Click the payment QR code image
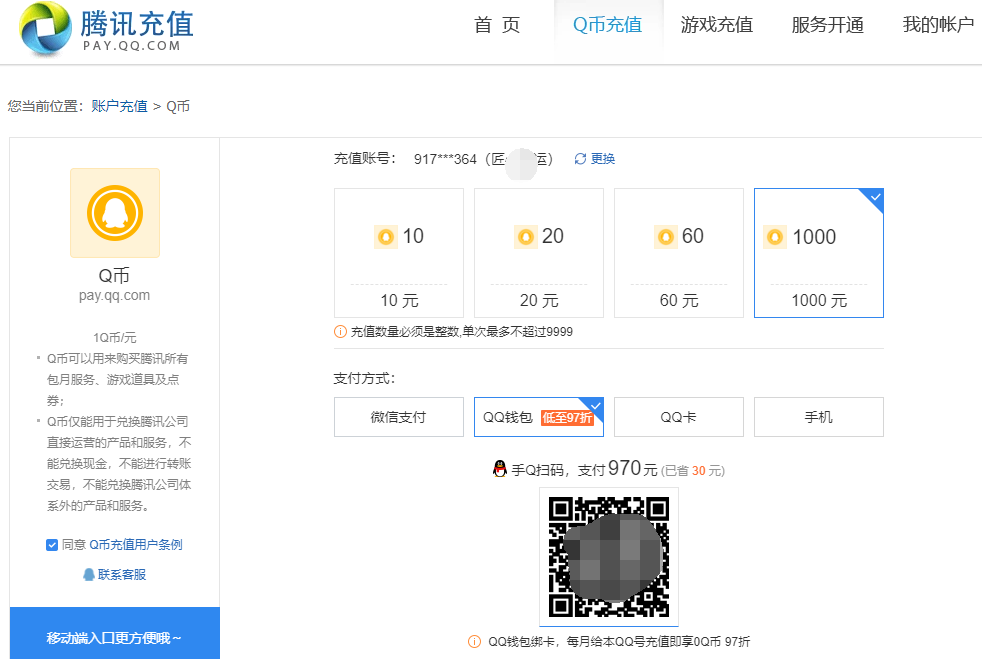982x659 pixels. 609,557
